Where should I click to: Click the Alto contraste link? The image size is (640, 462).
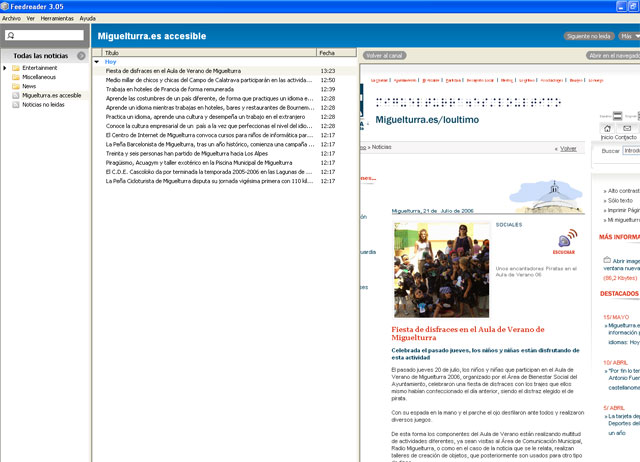pos(624,191)
